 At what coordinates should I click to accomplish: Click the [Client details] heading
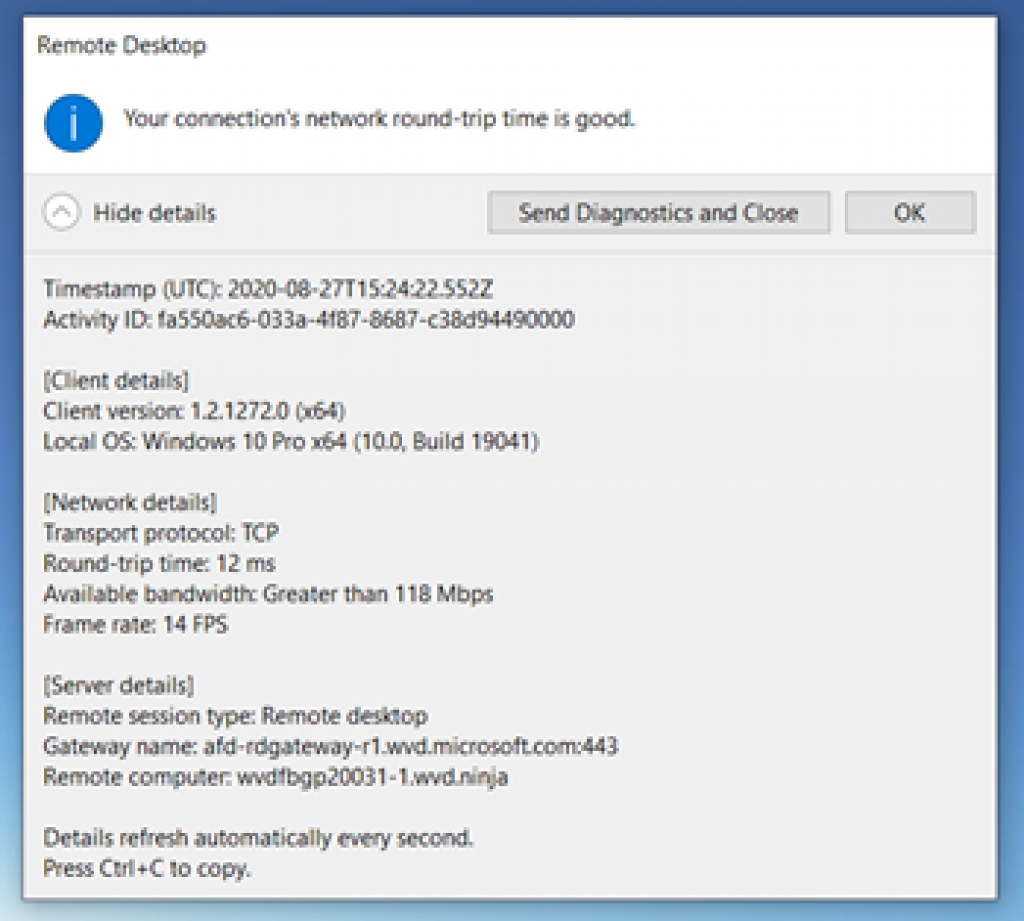click(116, 380)
